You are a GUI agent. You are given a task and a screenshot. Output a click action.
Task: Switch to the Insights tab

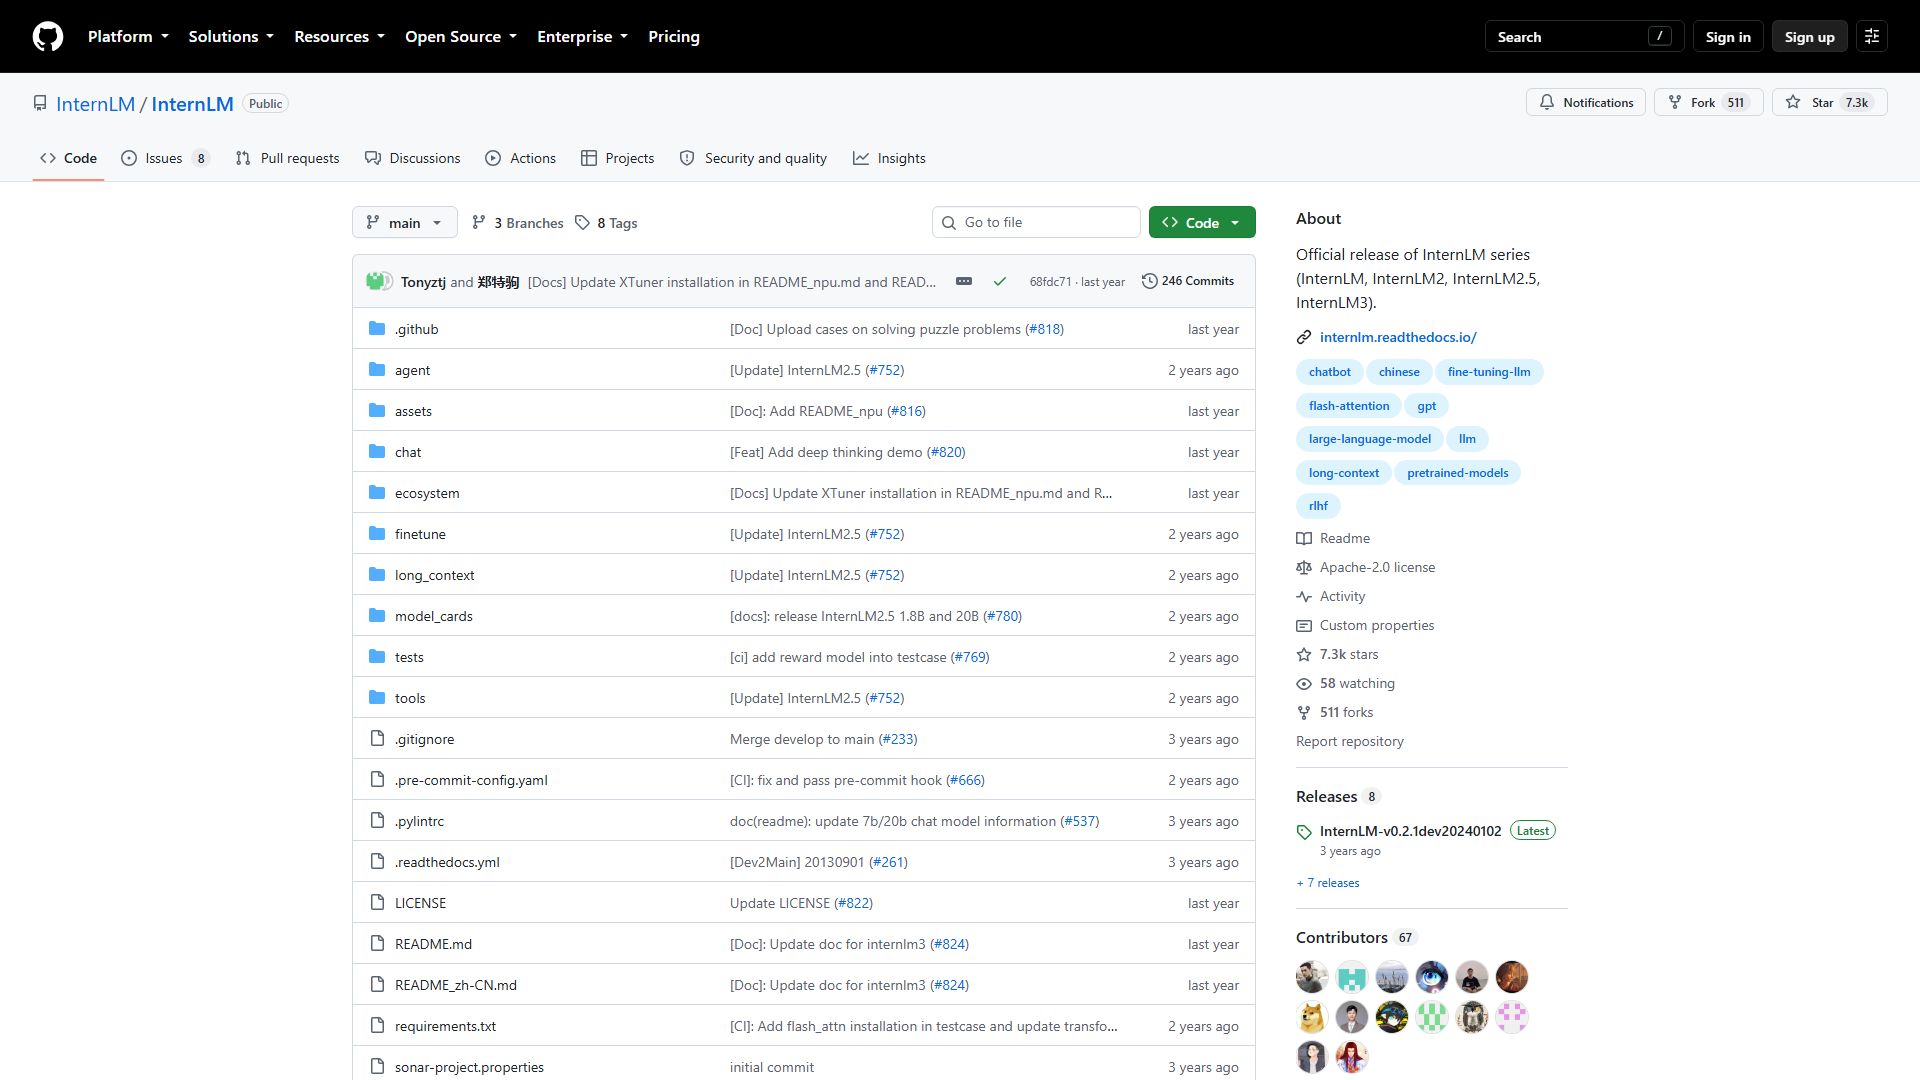[889, 158]
